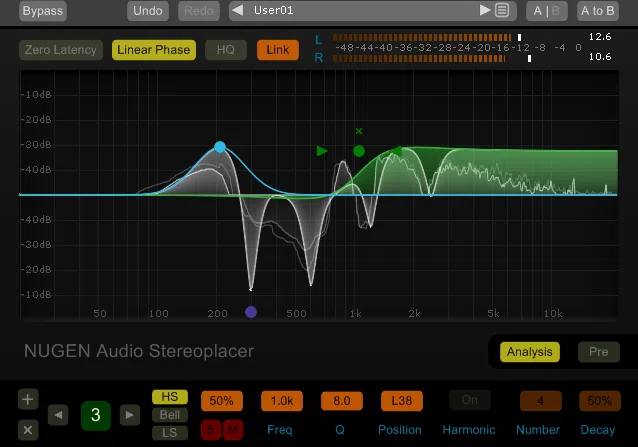Click the L38 position value
The height and width of the screenshot is (447, 638).
click(x=402, y=401)
